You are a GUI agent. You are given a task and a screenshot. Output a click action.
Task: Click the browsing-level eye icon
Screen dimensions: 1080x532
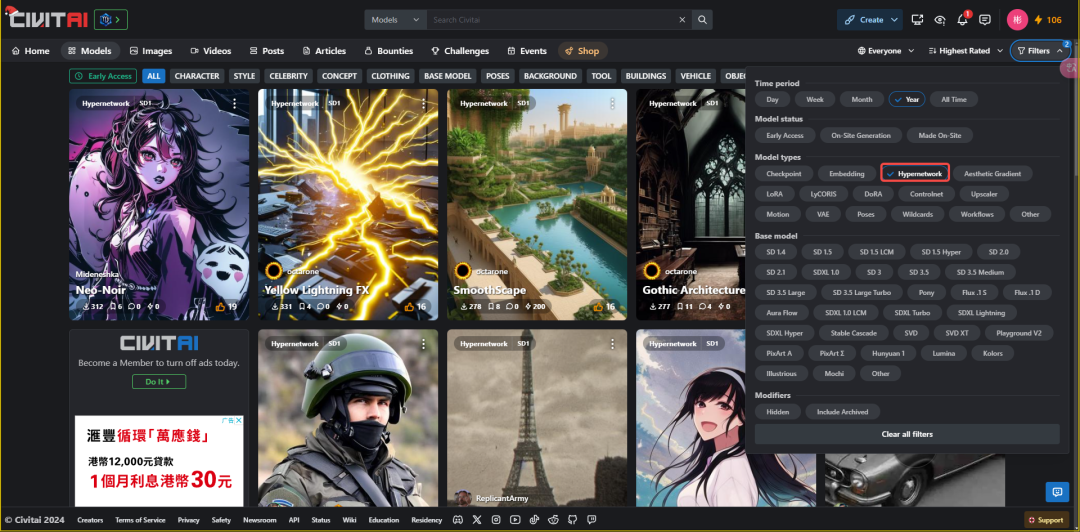point(940,20)
